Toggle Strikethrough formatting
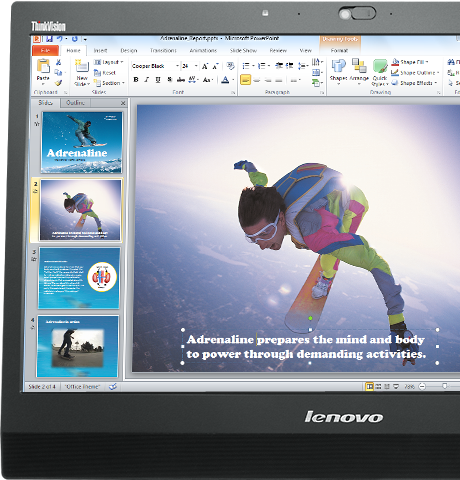This screenshot has width=460, height=480. click(181, 80)
